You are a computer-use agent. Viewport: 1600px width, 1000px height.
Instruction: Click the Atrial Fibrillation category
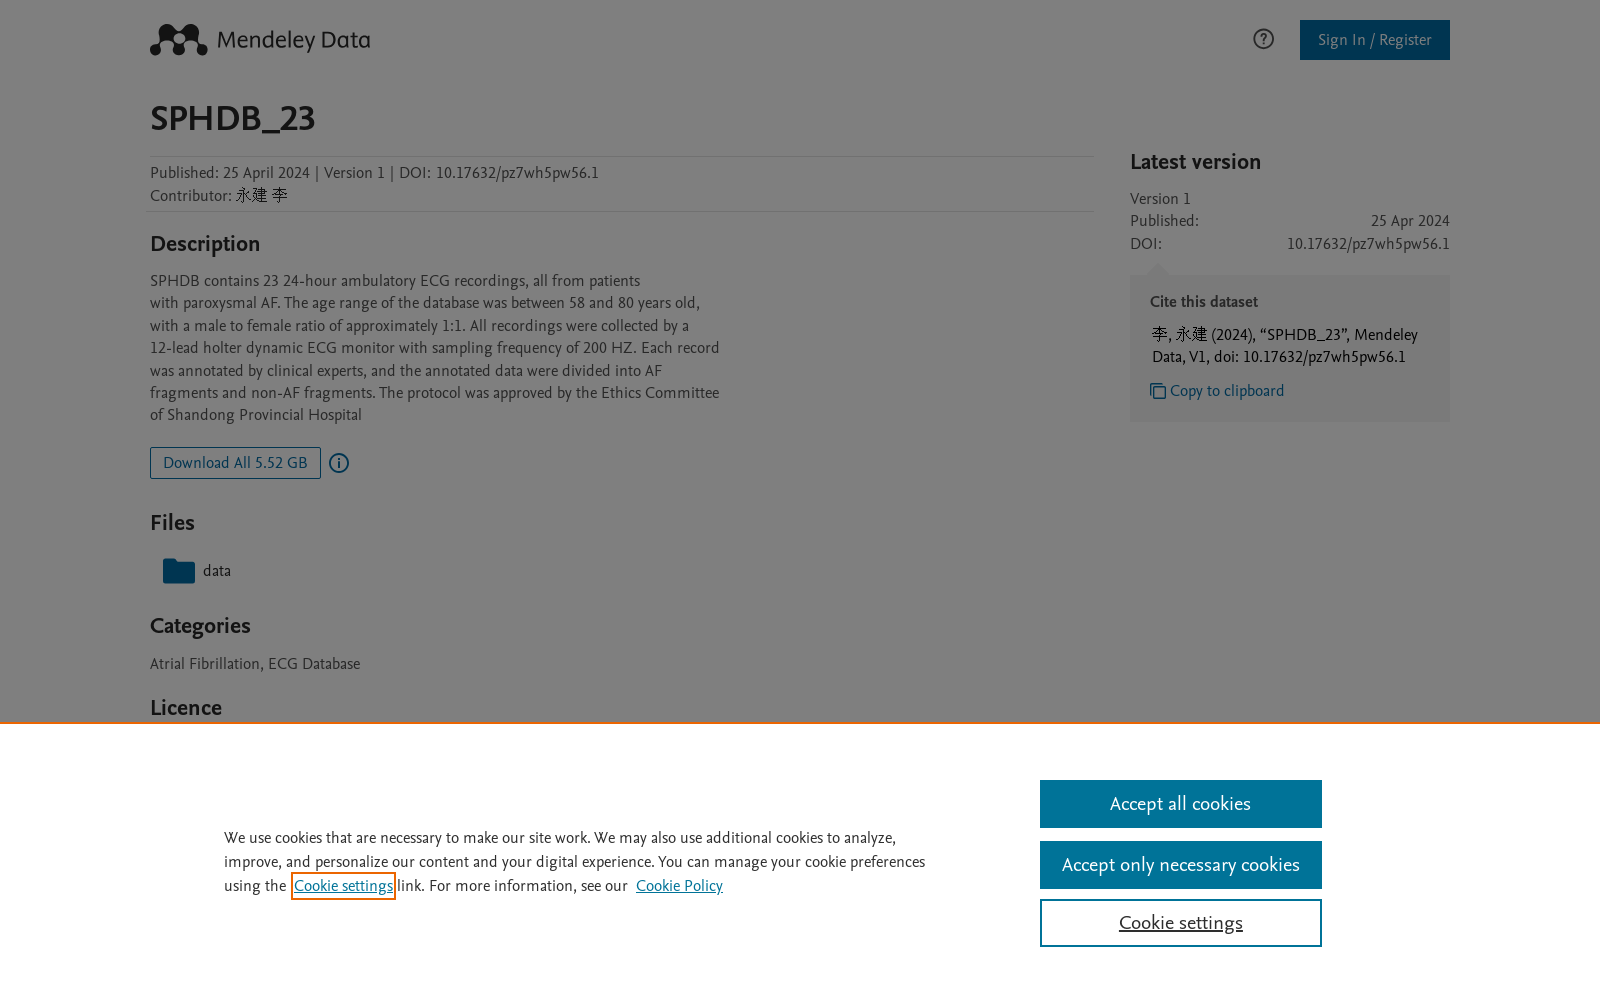pos(205,664)
